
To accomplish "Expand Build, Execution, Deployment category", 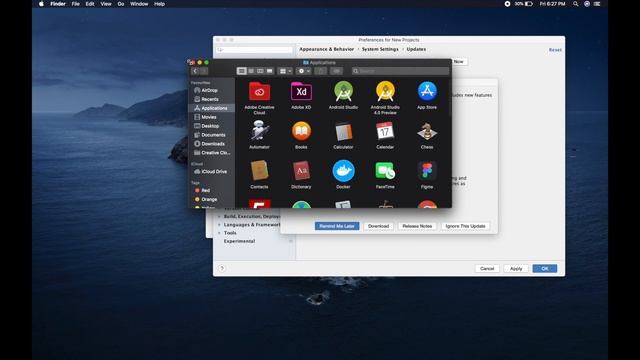I will [x=219, y=217].
